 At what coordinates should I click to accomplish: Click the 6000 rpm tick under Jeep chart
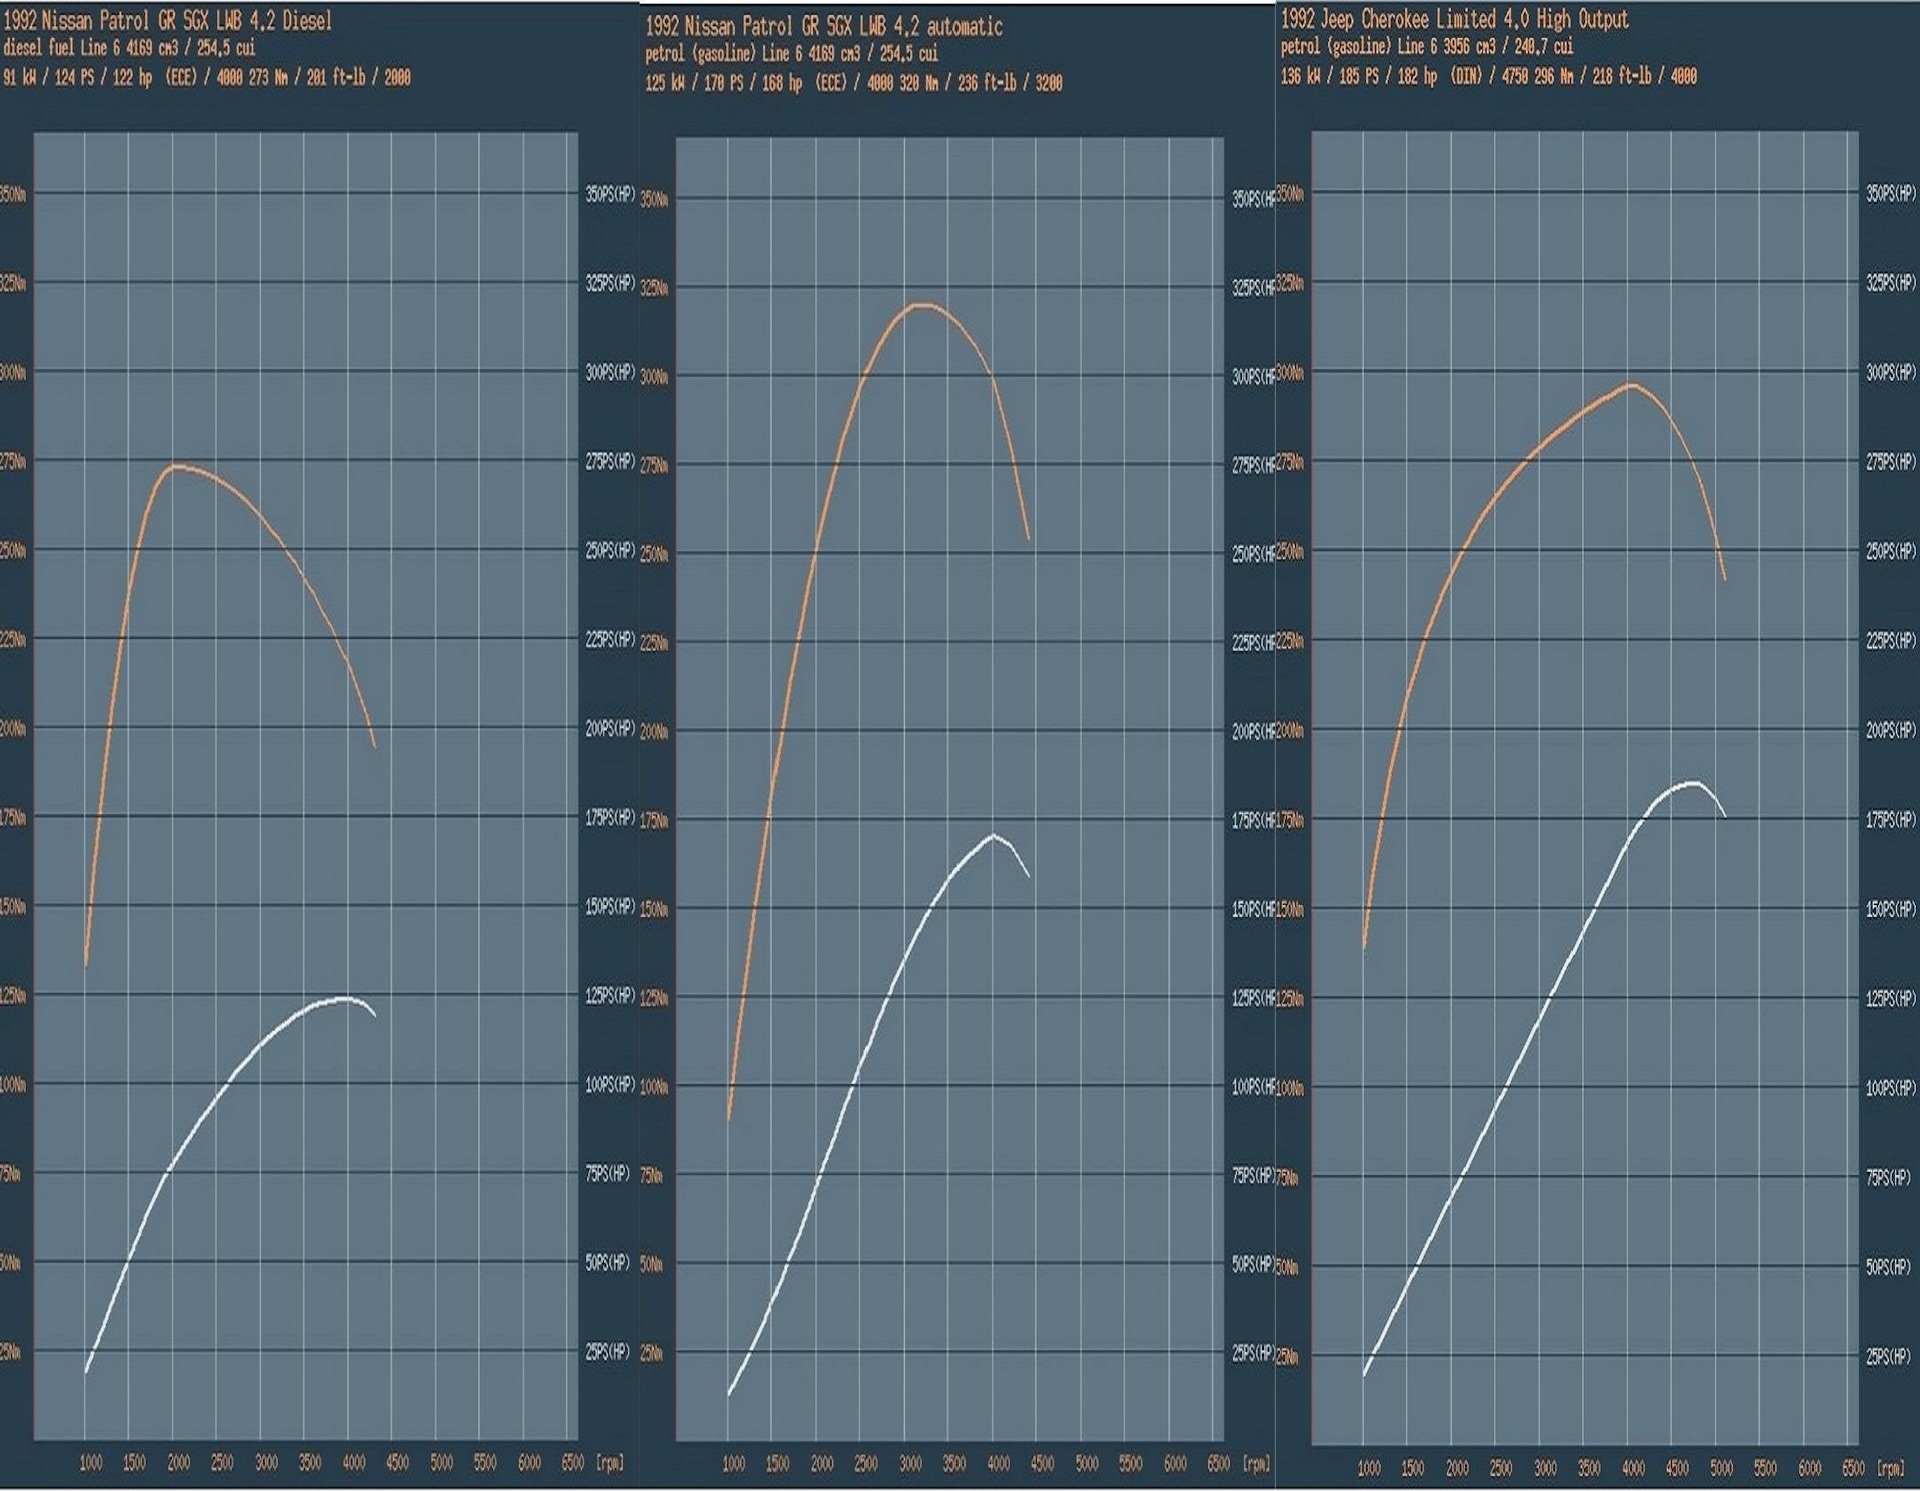(1809, 1469)
